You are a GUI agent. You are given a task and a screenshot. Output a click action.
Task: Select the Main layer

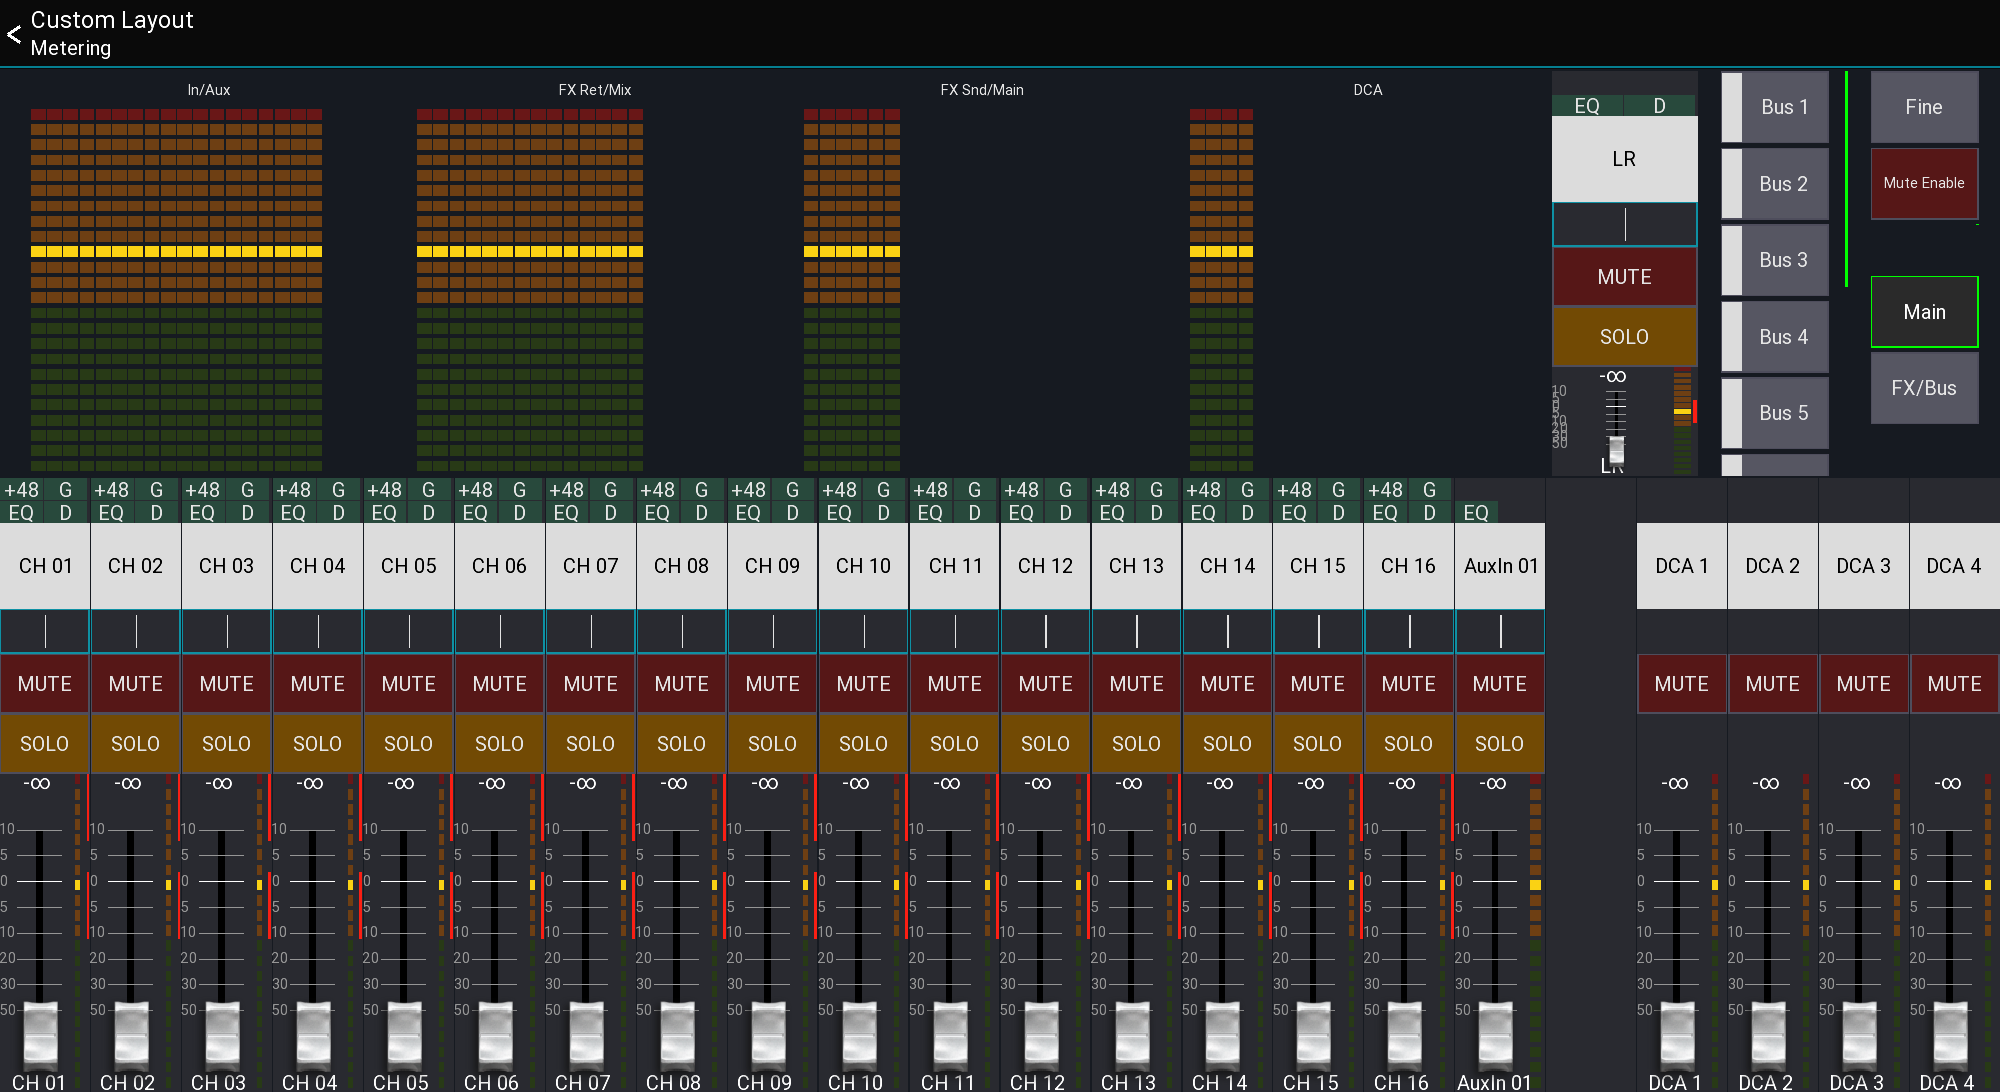[x=1924, y=312]
